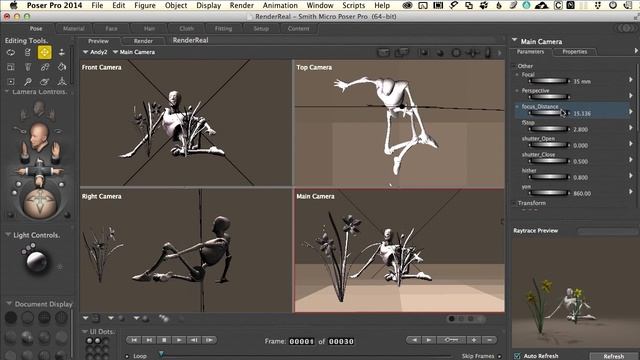The height and width of the screenshot is (360, 640).
Task: Click the shaded sphere icon in preview toolbar
Action: [440, 53]
